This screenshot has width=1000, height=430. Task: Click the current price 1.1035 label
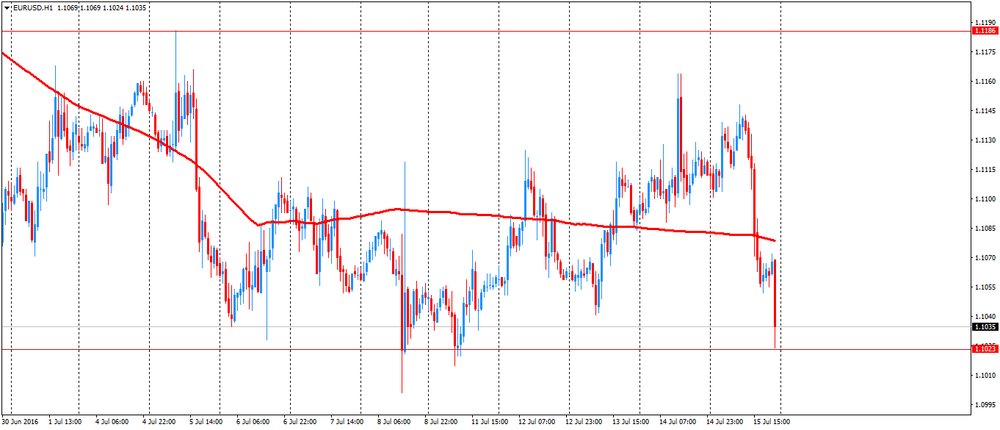click(985, 326)
